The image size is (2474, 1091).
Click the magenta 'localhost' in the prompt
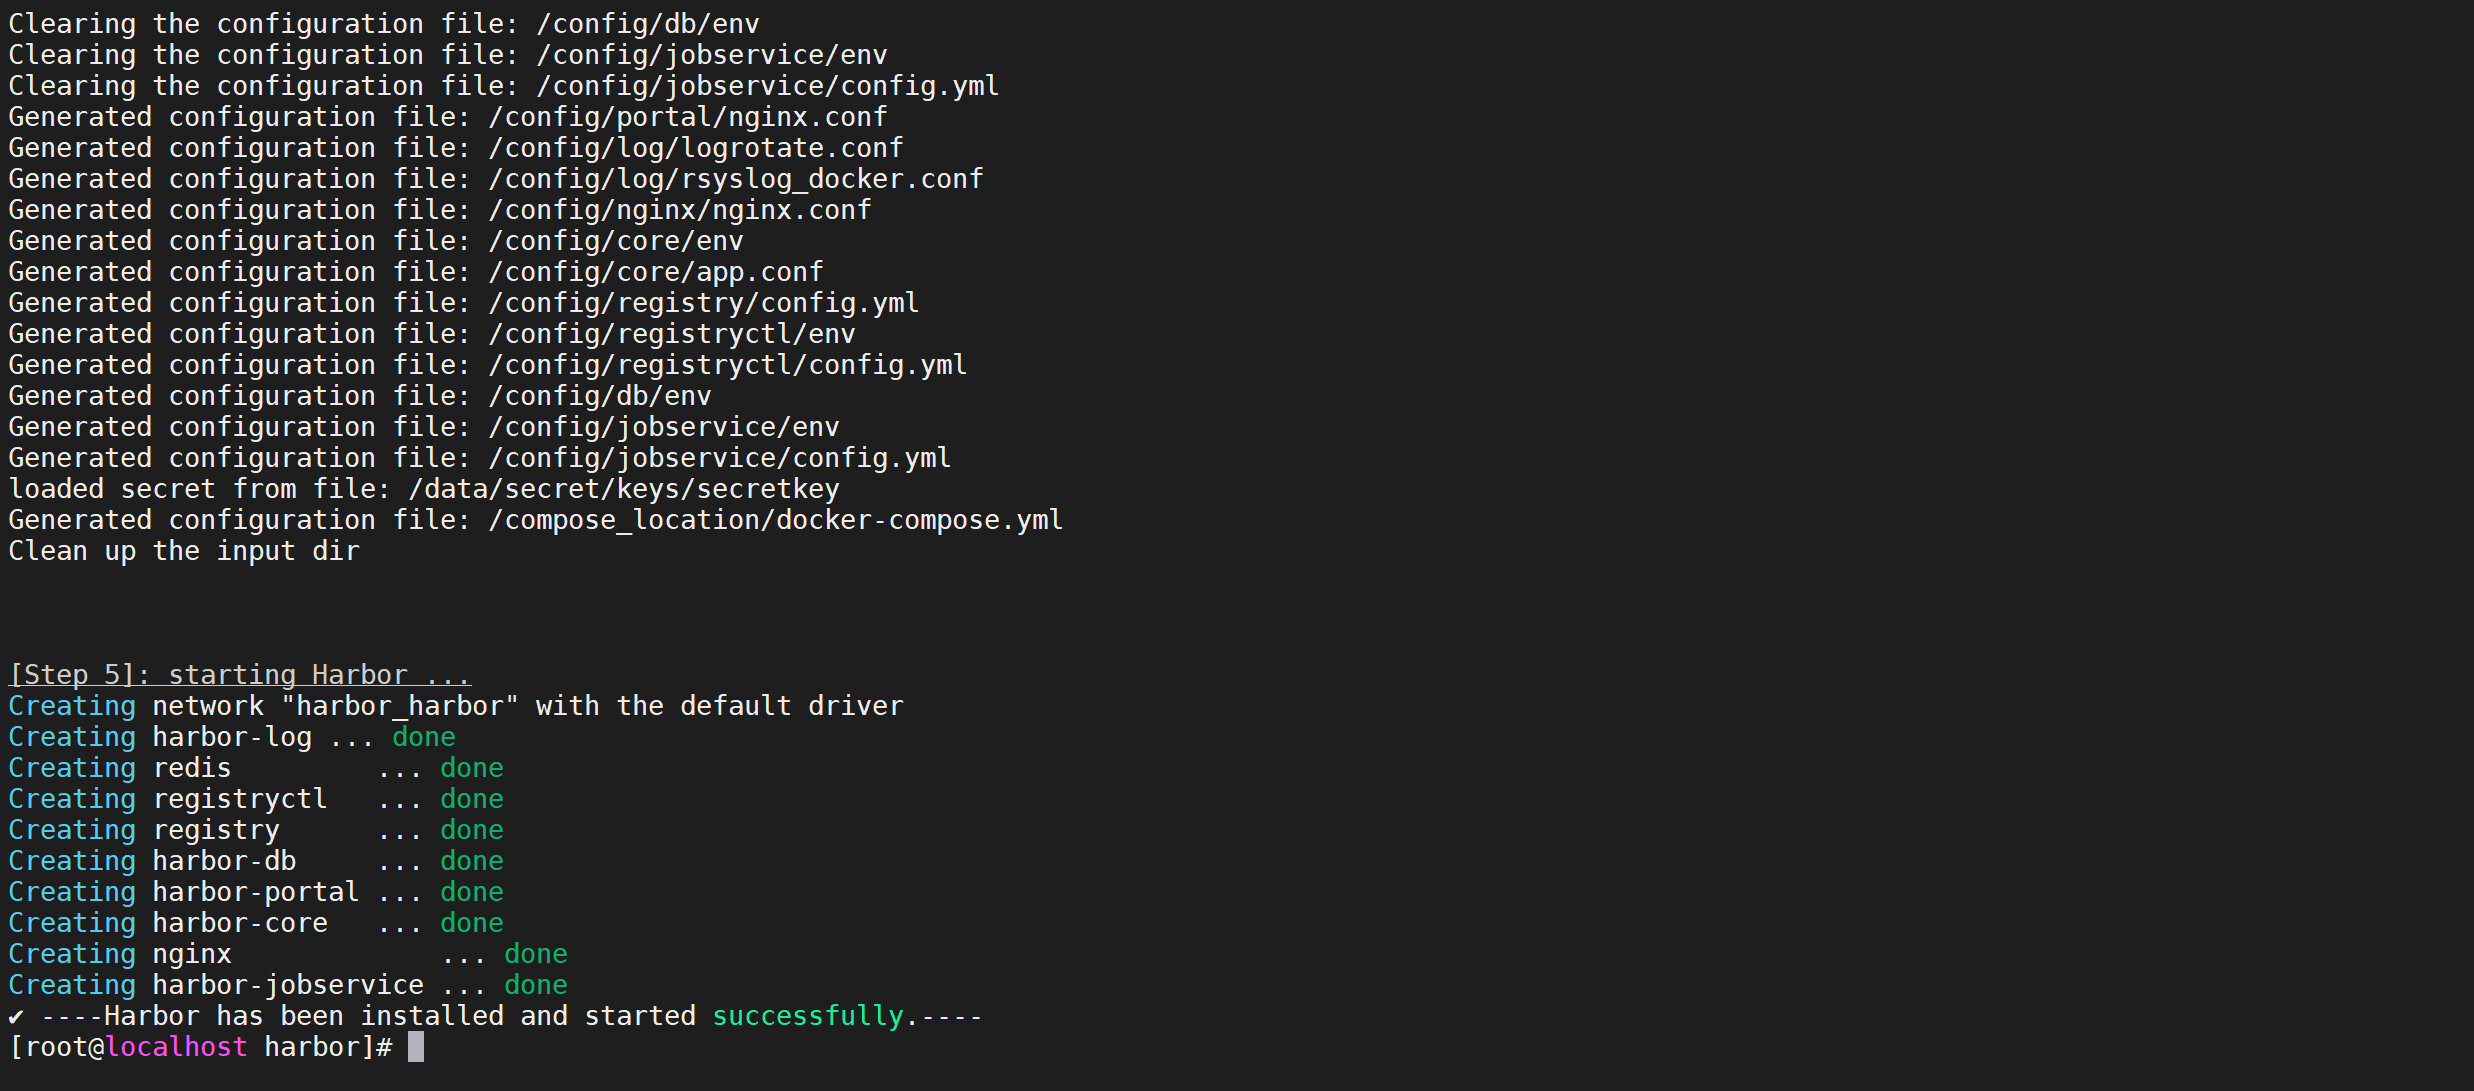176,1047
